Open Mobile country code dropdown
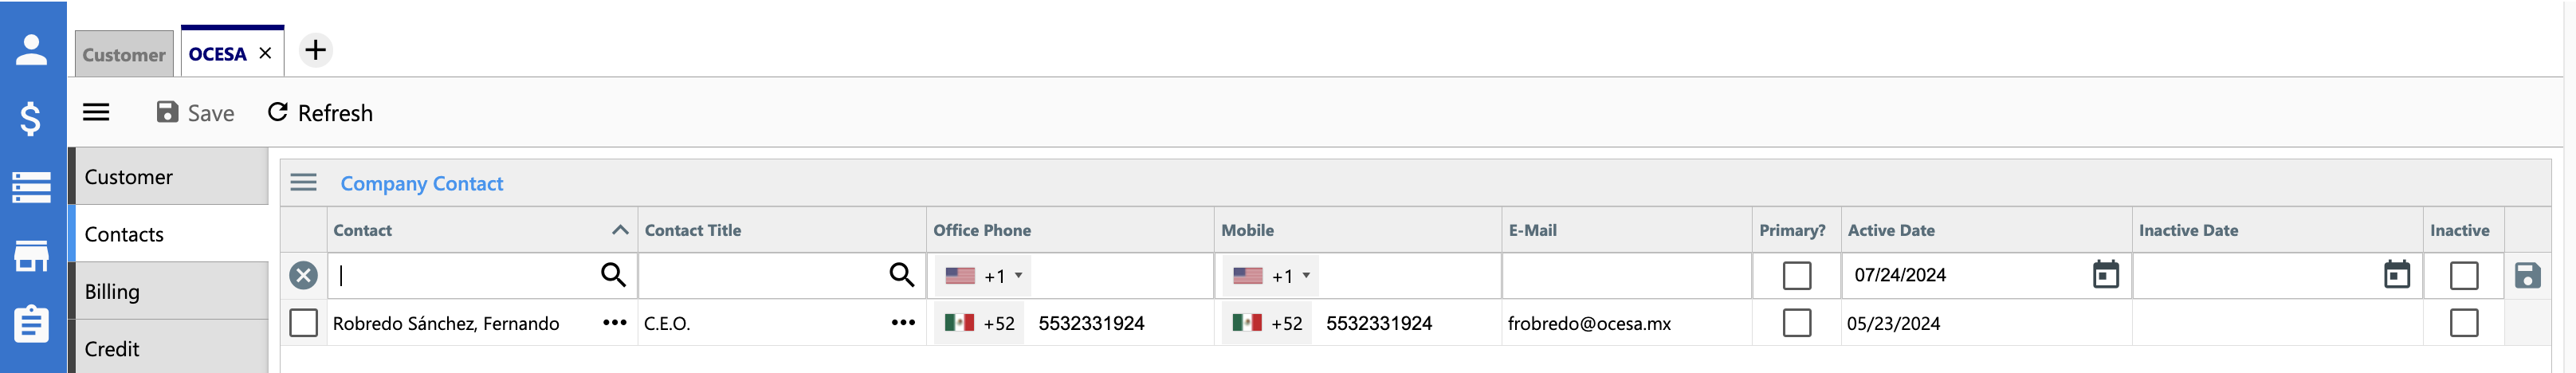This screenshot has width=2576, height=373. (x=1270, y=276)
